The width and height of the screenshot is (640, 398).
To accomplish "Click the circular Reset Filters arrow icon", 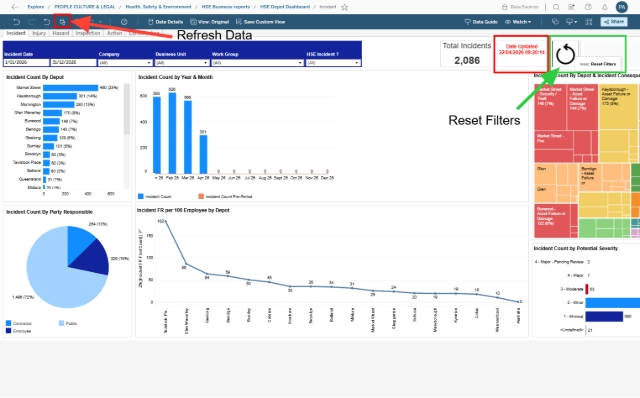I will (565, 54).
